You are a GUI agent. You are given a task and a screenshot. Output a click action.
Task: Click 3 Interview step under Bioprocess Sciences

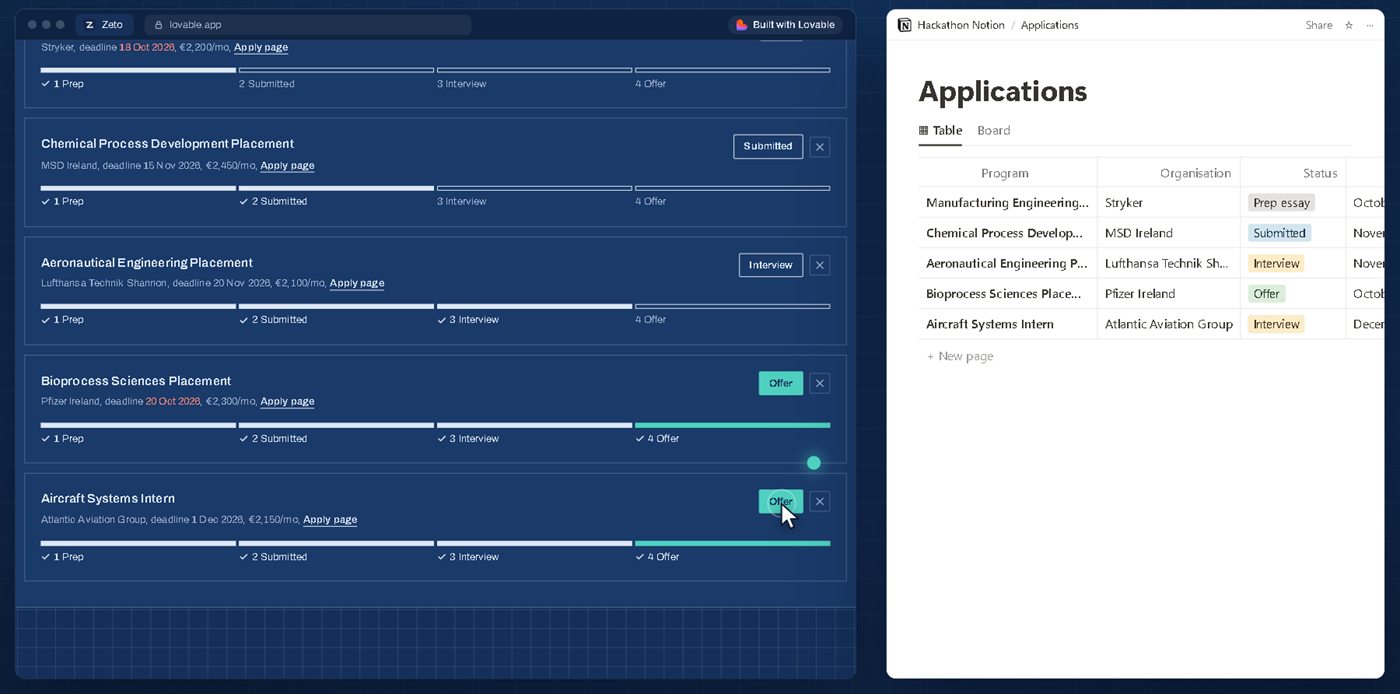[x=533, y=433]
